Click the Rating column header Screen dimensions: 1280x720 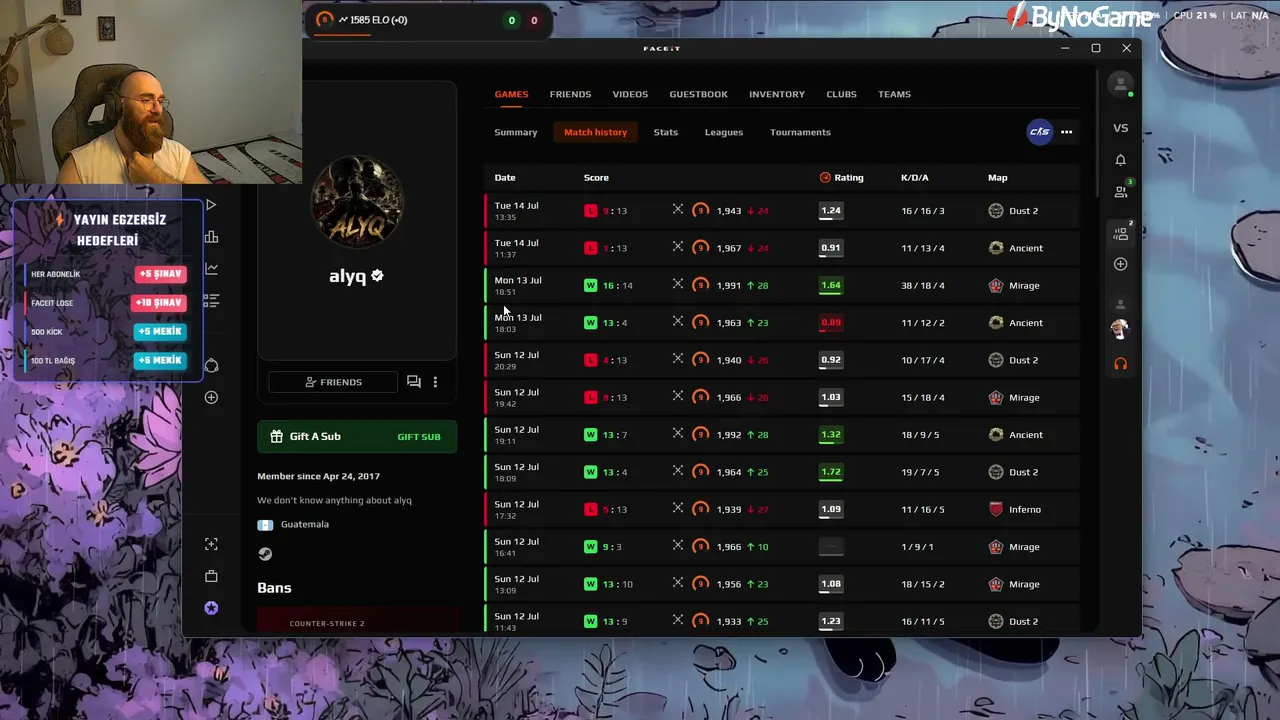tap(841, 178)
